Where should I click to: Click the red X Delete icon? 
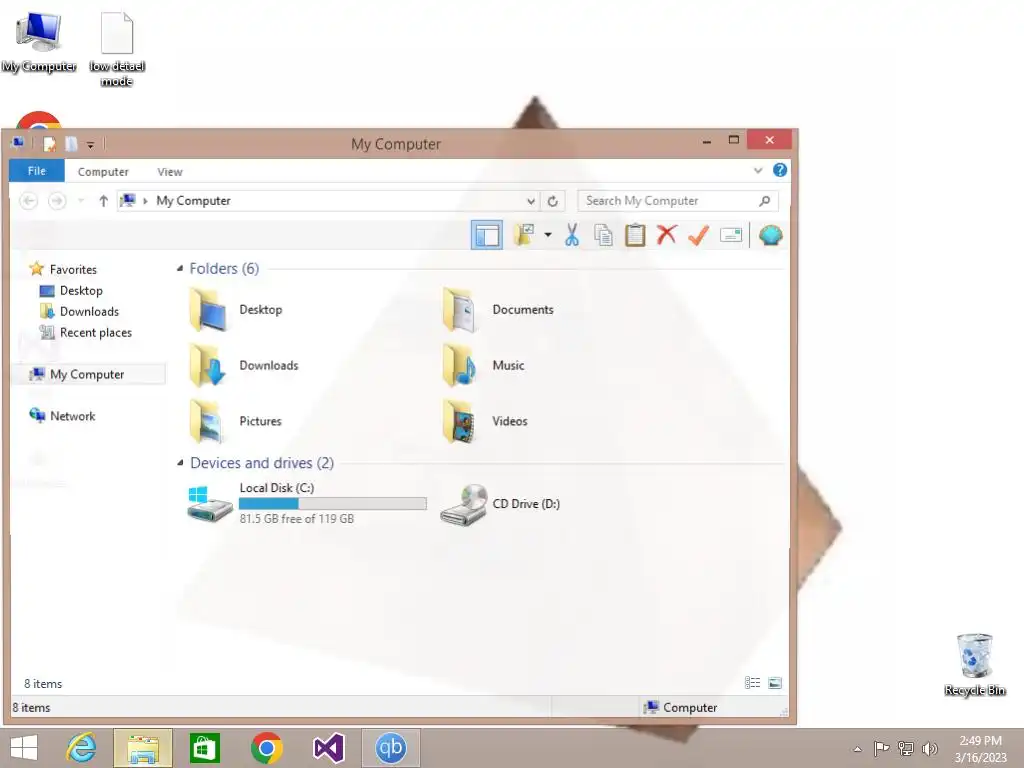coord(667,235)
